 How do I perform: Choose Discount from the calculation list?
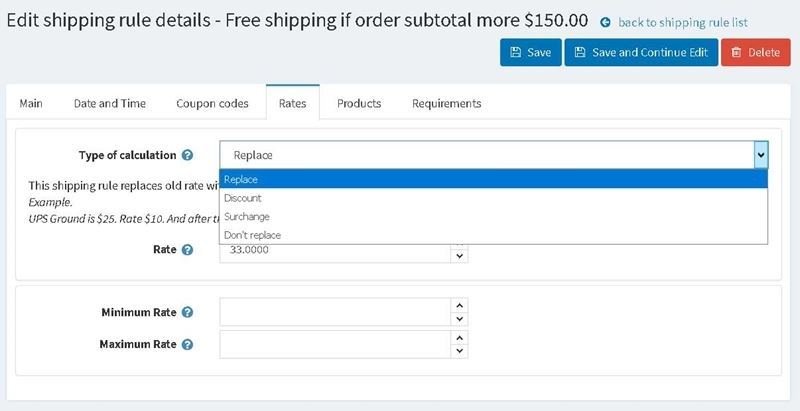click(493, 198)
